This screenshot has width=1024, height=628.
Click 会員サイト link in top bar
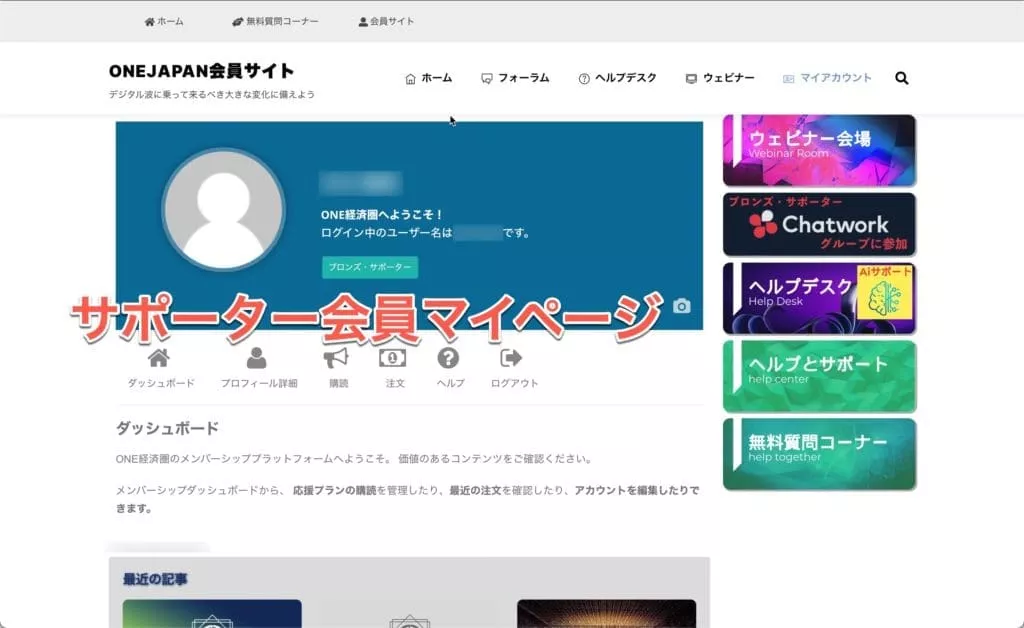(x=386, y=21)
